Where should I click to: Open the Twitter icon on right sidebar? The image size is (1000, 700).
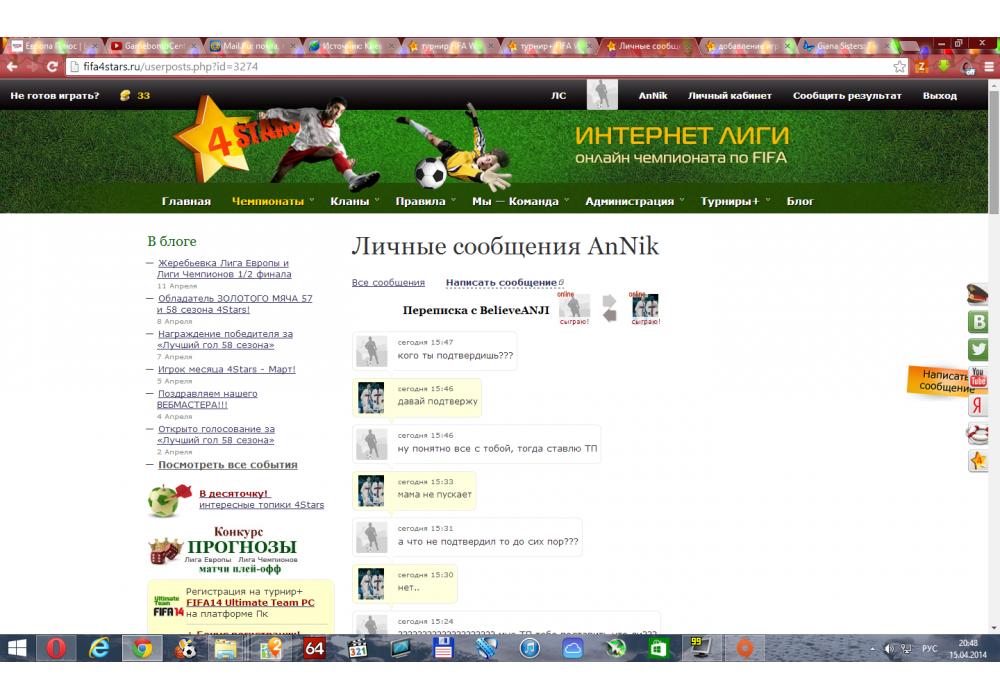click(978, 349)
